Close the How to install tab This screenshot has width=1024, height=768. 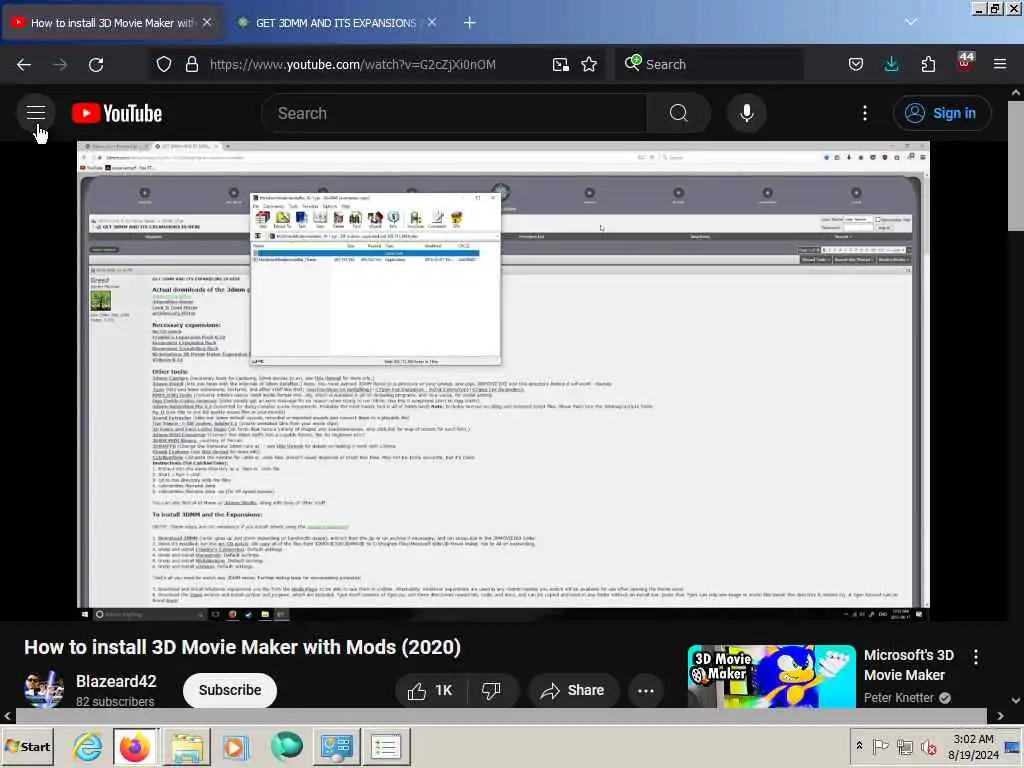[207, 22]
